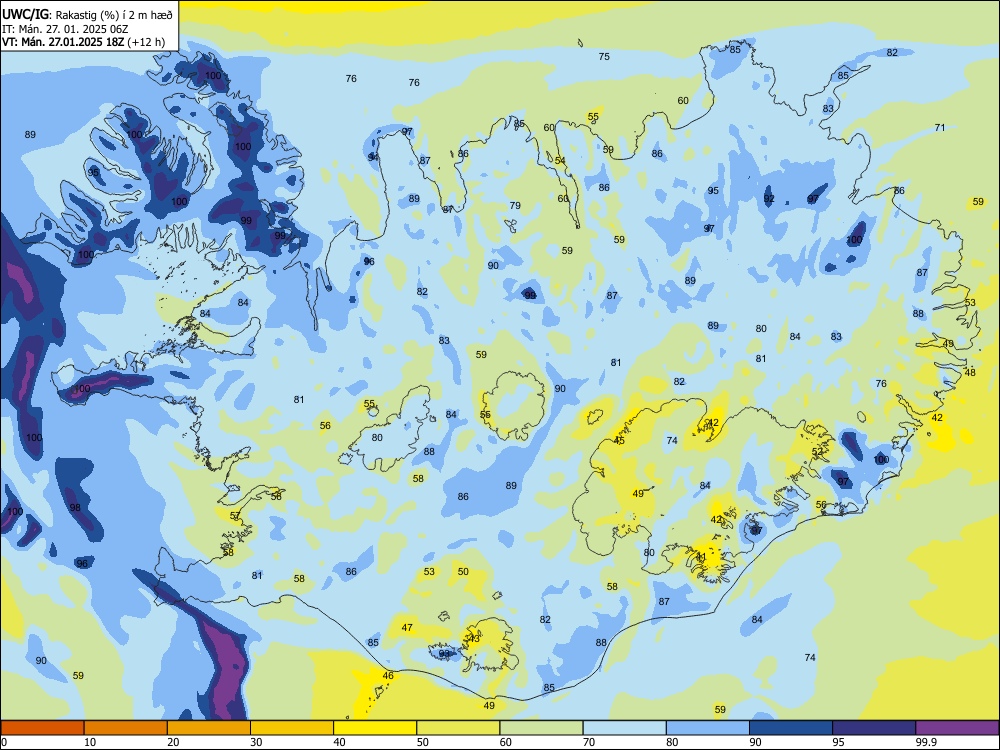Viewport: 1000px width, 750px height.
Task: Select the map value '71'
Action: pos(939,128)
